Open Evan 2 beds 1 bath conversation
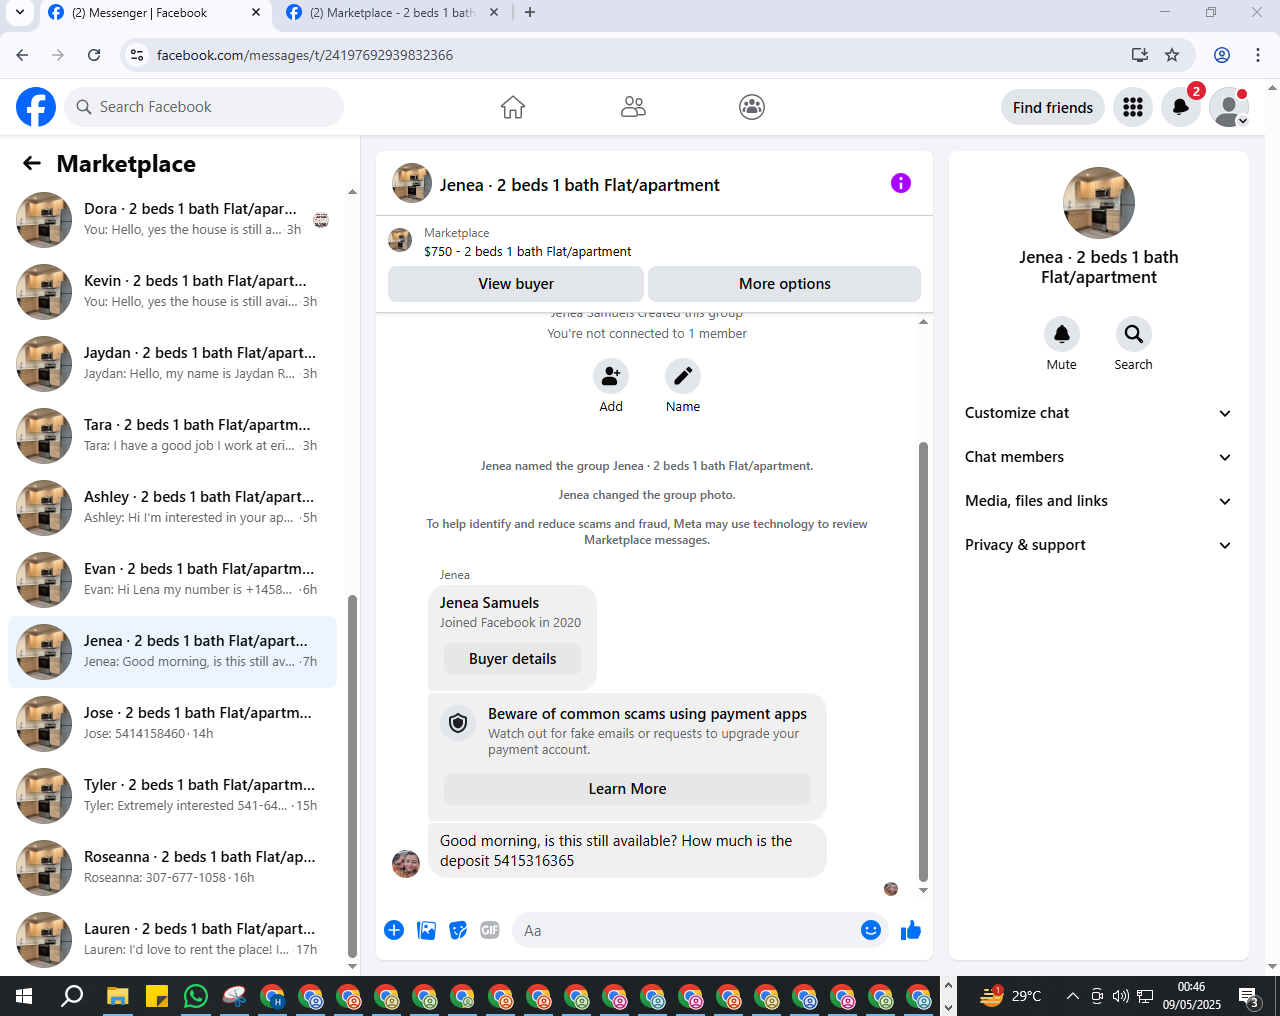 [x=172, y=580]
